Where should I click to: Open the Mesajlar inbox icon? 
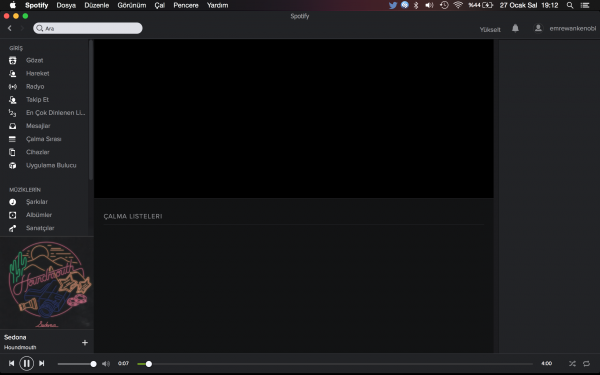pyautogui.click(x=13, y=126)
